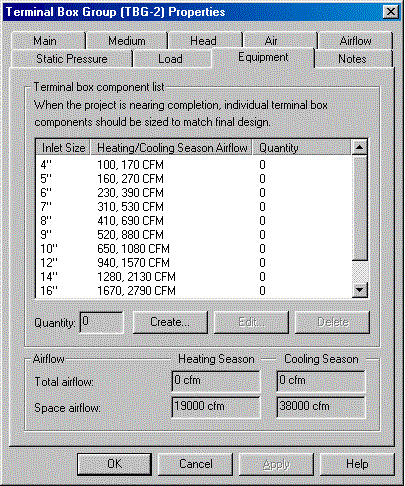Select the 10" inlet size row
405x486 pixels.
point(193,249)
